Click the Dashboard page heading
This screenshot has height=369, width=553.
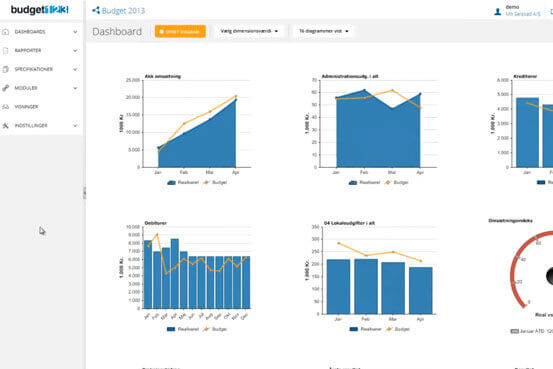coord(117,31)
